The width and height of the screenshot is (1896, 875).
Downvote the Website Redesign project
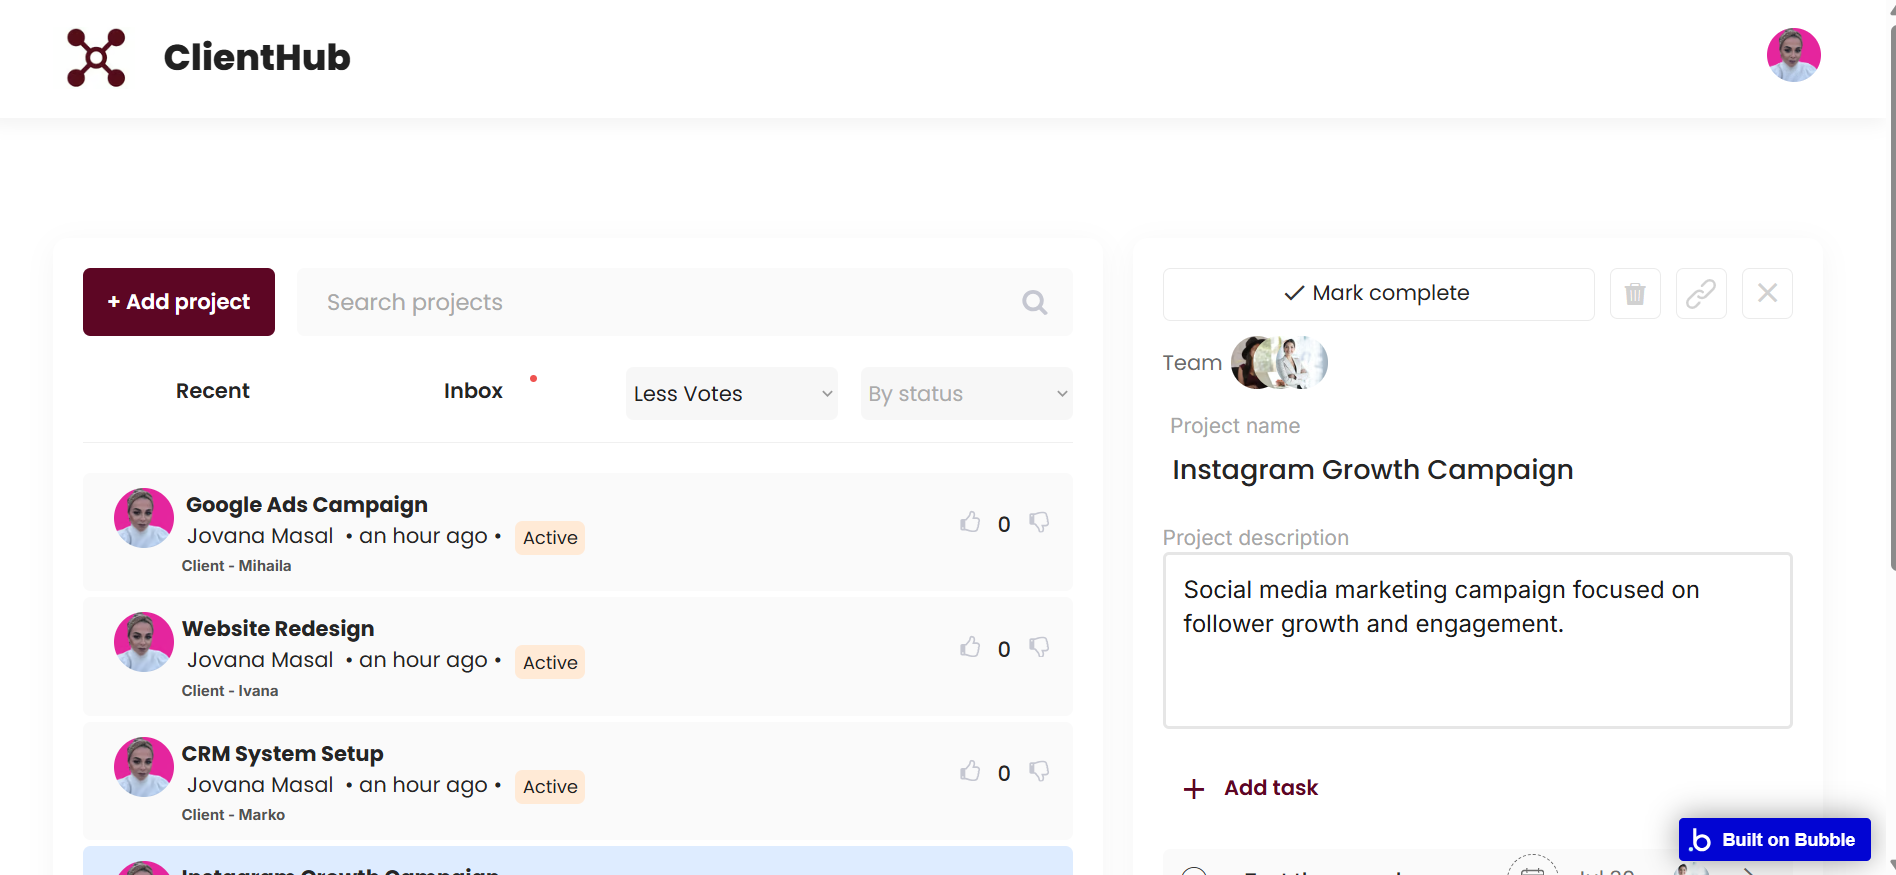point(1040,647)
